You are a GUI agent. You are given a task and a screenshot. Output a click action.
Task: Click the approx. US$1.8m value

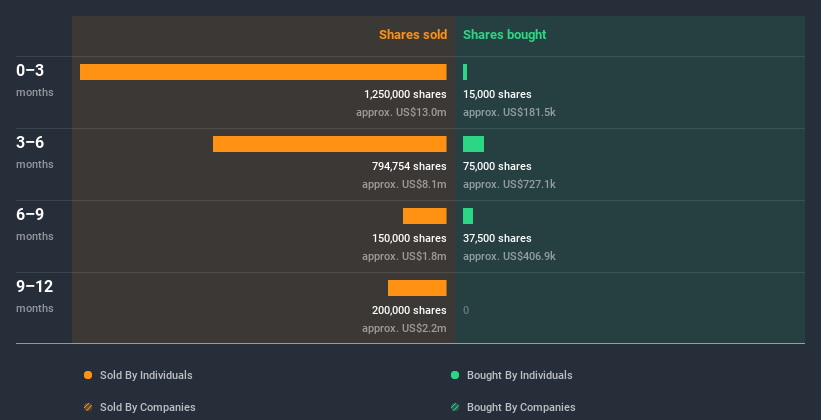(x=404, y=256)
